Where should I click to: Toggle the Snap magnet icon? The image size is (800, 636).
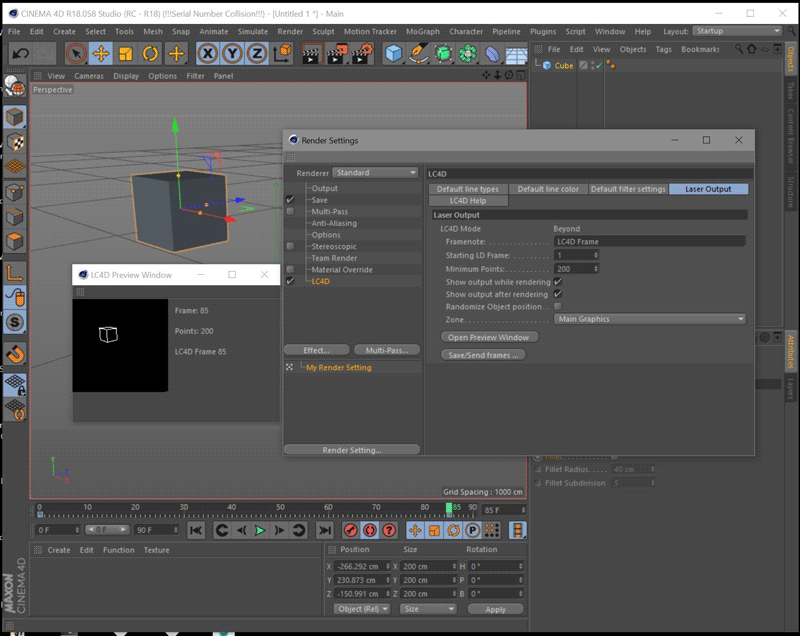tap(15, 353)
